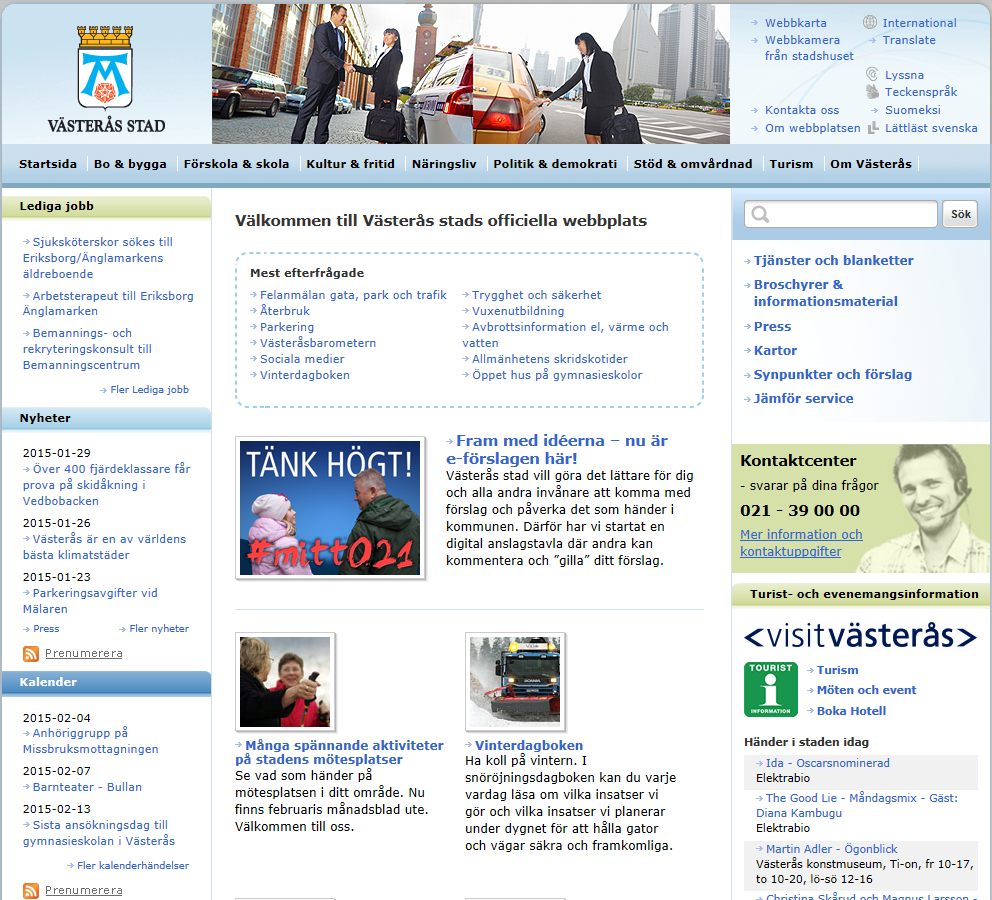Click the visit västerås logo
Screen dimensions: 992x900
pos(860,636)
